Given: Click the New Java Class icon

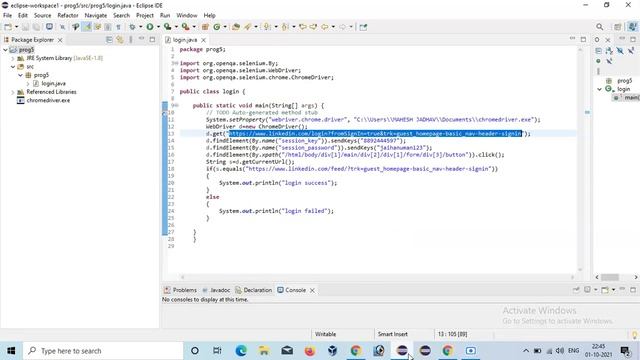Looking at the screenshot, I should [217, 27].
